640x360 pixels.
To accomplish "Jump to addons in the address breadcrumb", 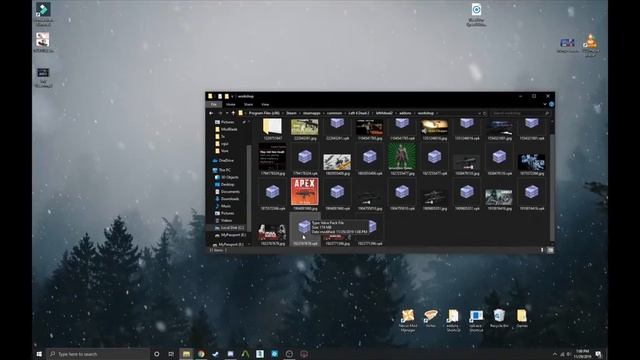I will [405, 113].
